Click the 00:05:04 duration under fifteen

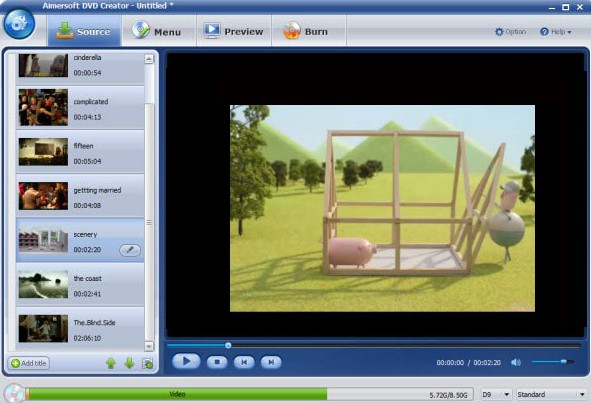[87, 161]
